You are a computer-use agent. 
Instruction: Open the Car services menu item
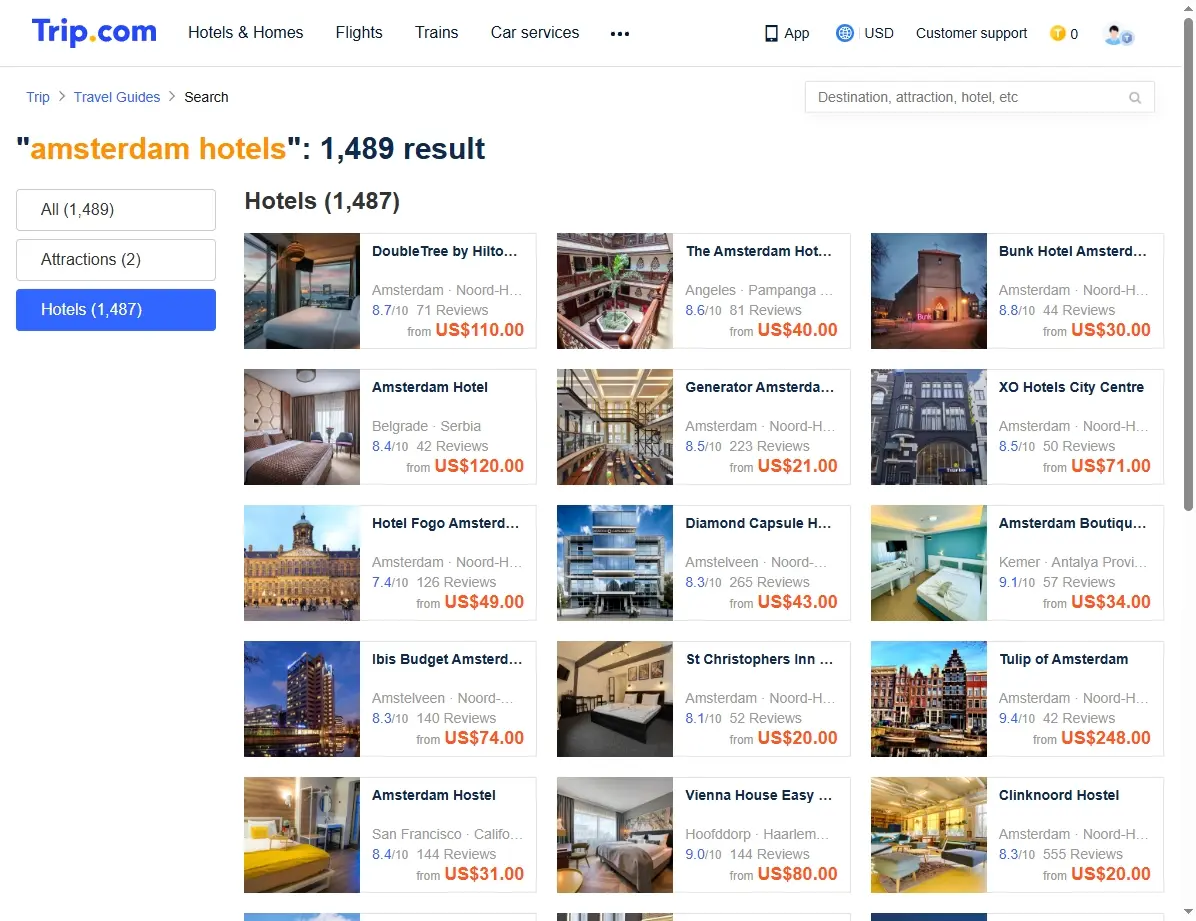tap(535, 33)
